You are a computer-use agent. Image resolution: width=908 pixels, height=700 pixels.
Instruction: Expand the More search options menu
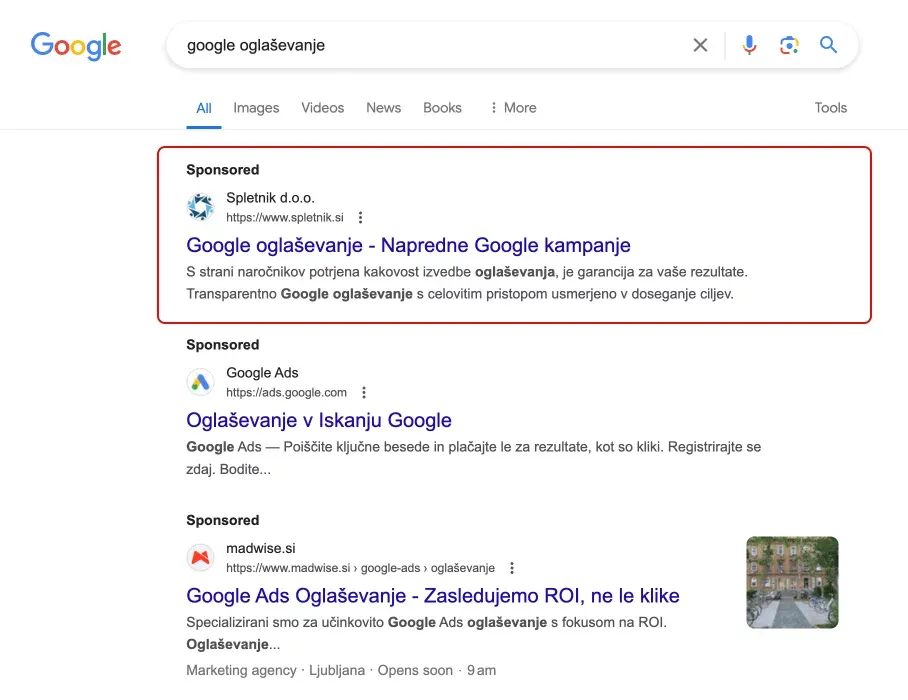tap(513, 108)
